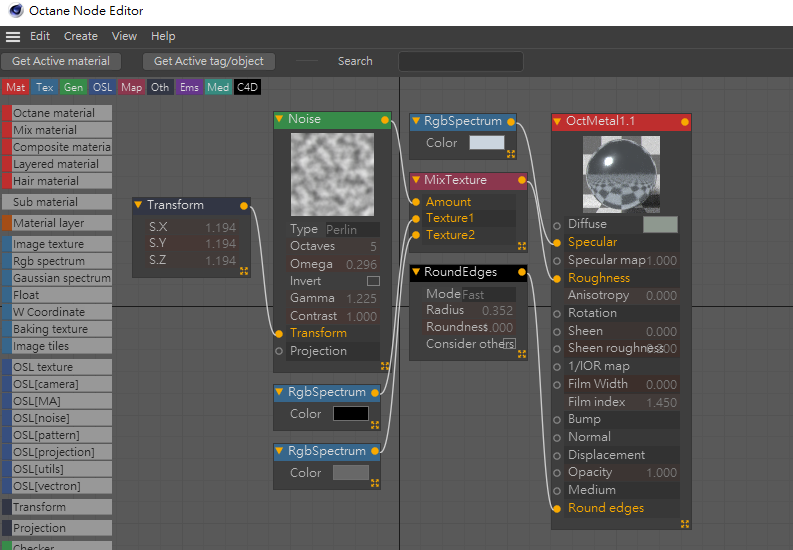793x550 pixels.
Task: Click resize icon on RoundEdges node
Action: pos(522,354)
